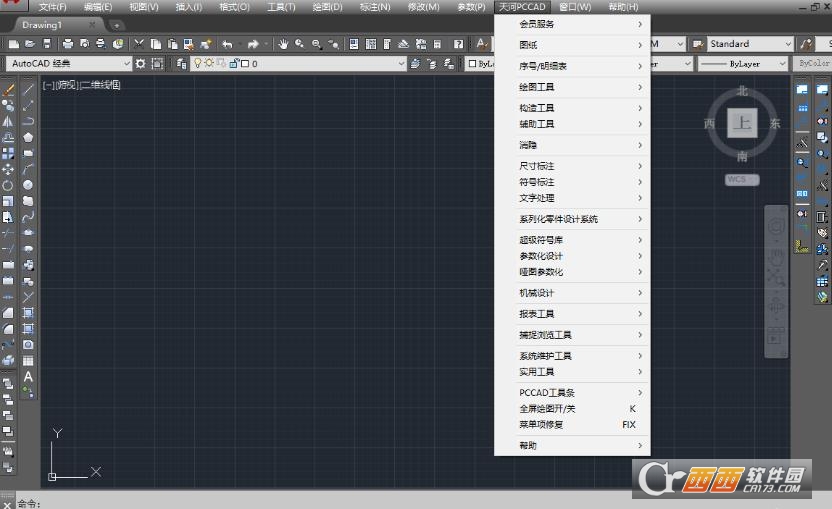The image size is (832, 509).
Task: Click the Help question mark icon
Action: 458,44
